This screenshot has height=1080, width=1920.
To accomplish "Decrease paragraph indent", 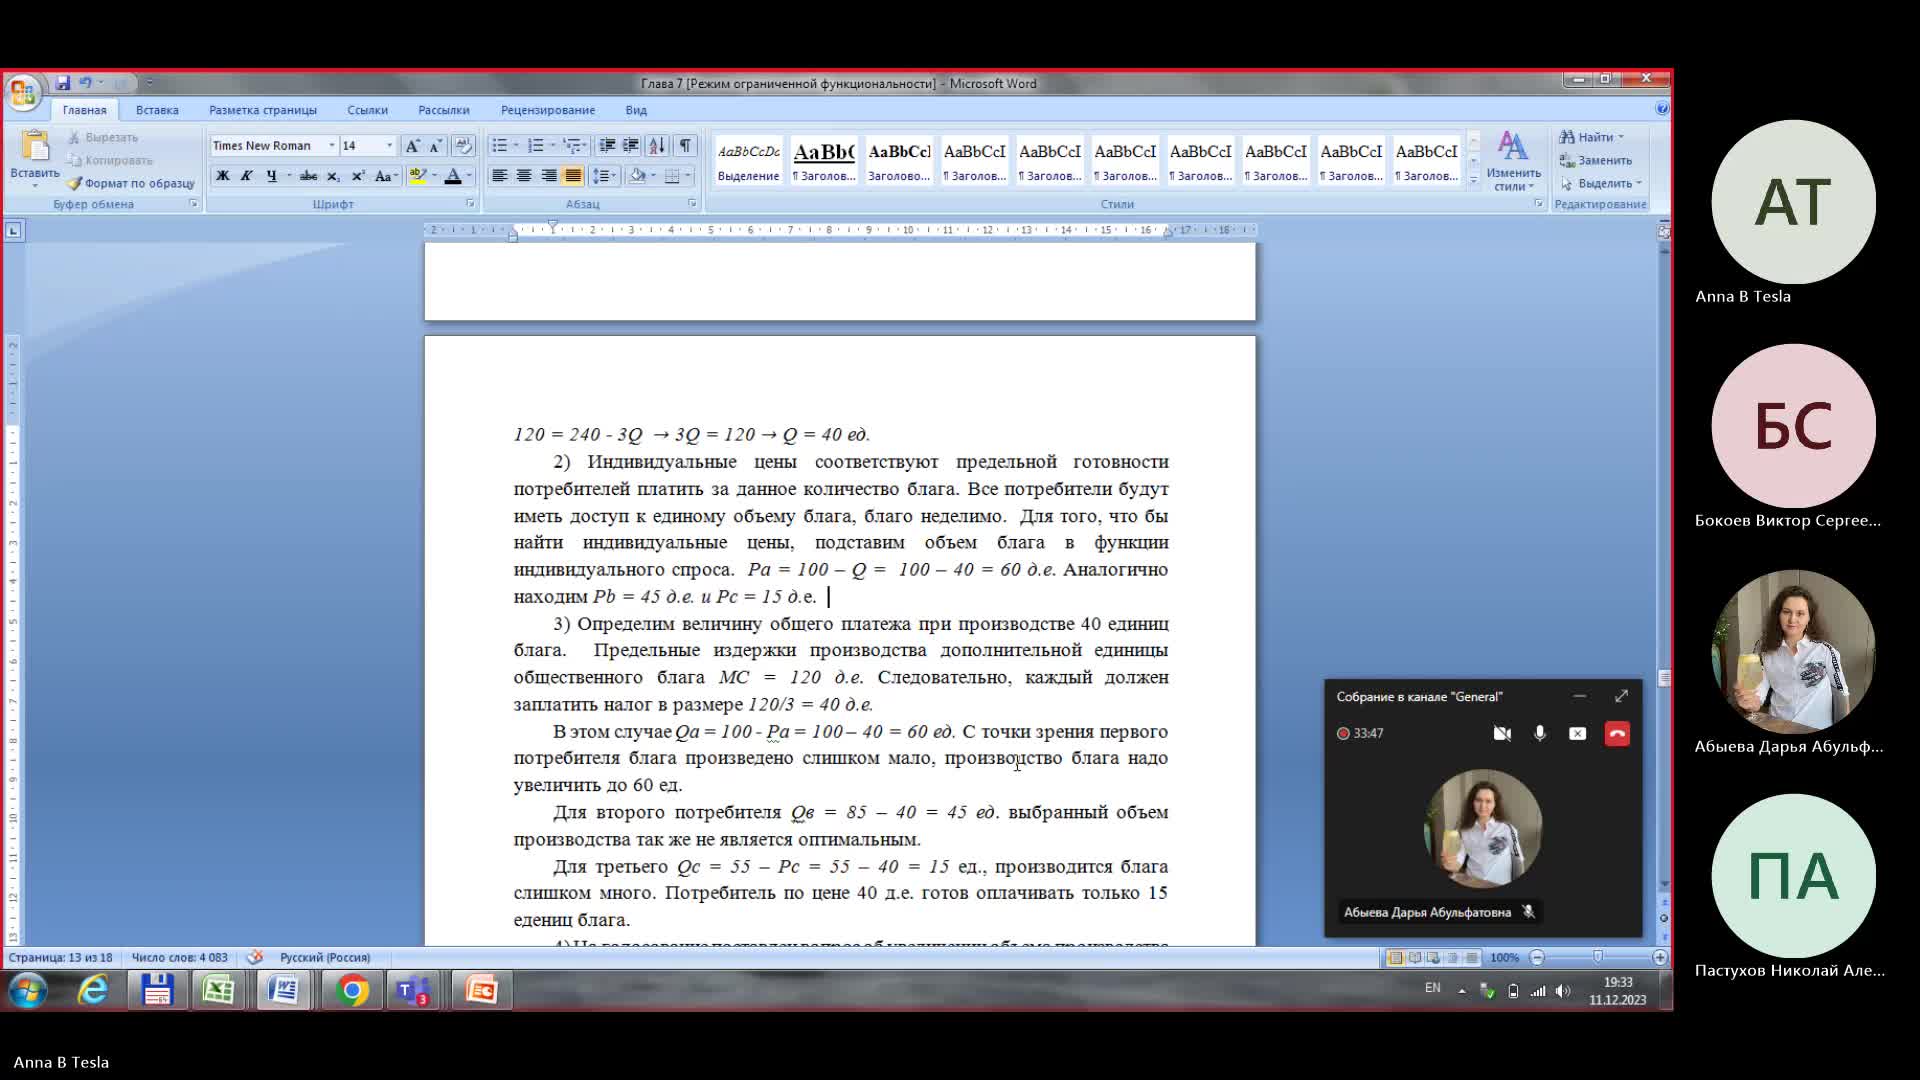I will [606, 146].
